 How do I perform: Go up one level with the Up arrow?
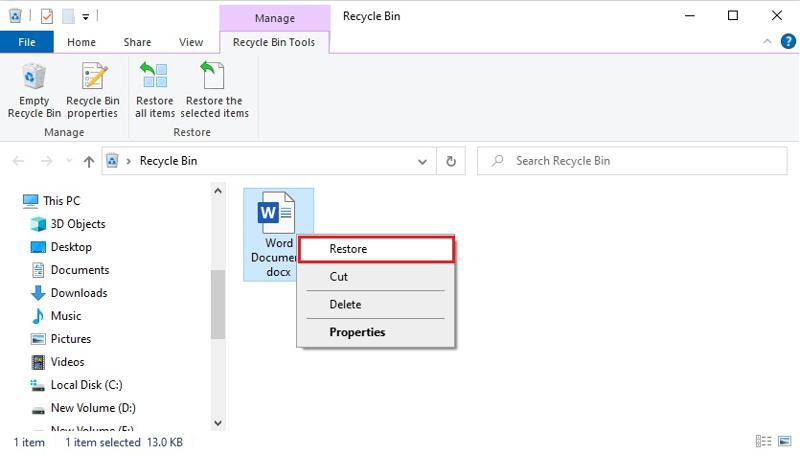point(89,161)
